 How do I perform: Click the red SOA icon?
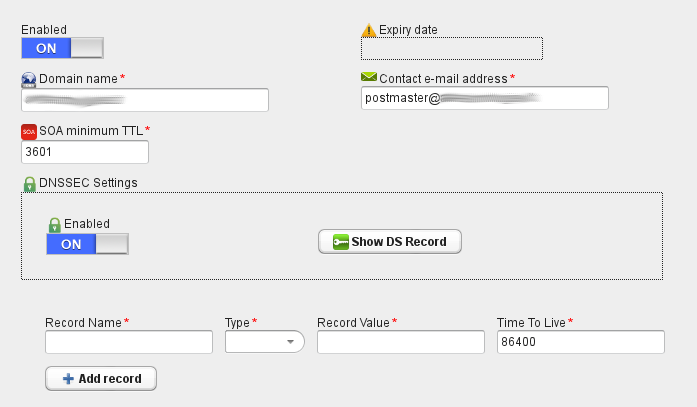pos(29,132)
